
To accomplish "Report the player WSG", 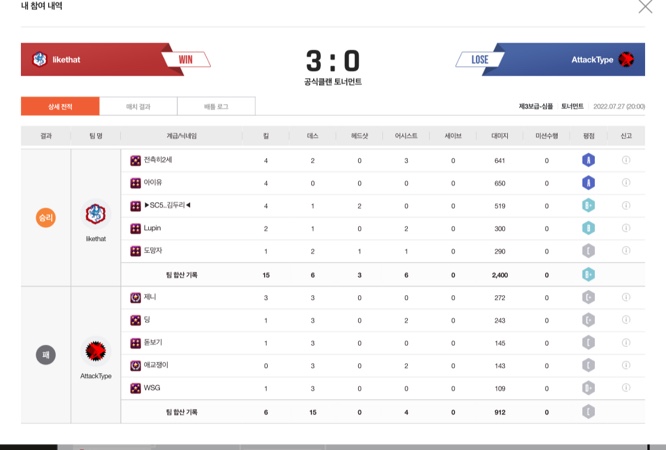I will click(x=626, y=388).
